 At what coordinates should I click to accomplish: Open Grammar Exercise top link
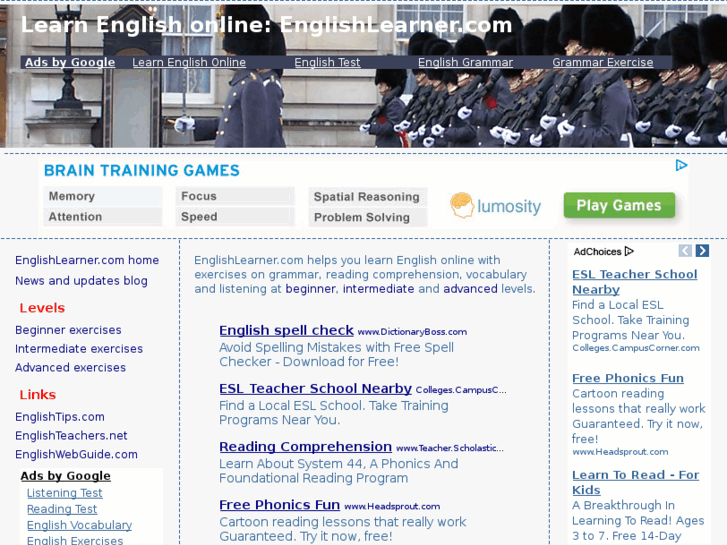[x=603, y=62]
